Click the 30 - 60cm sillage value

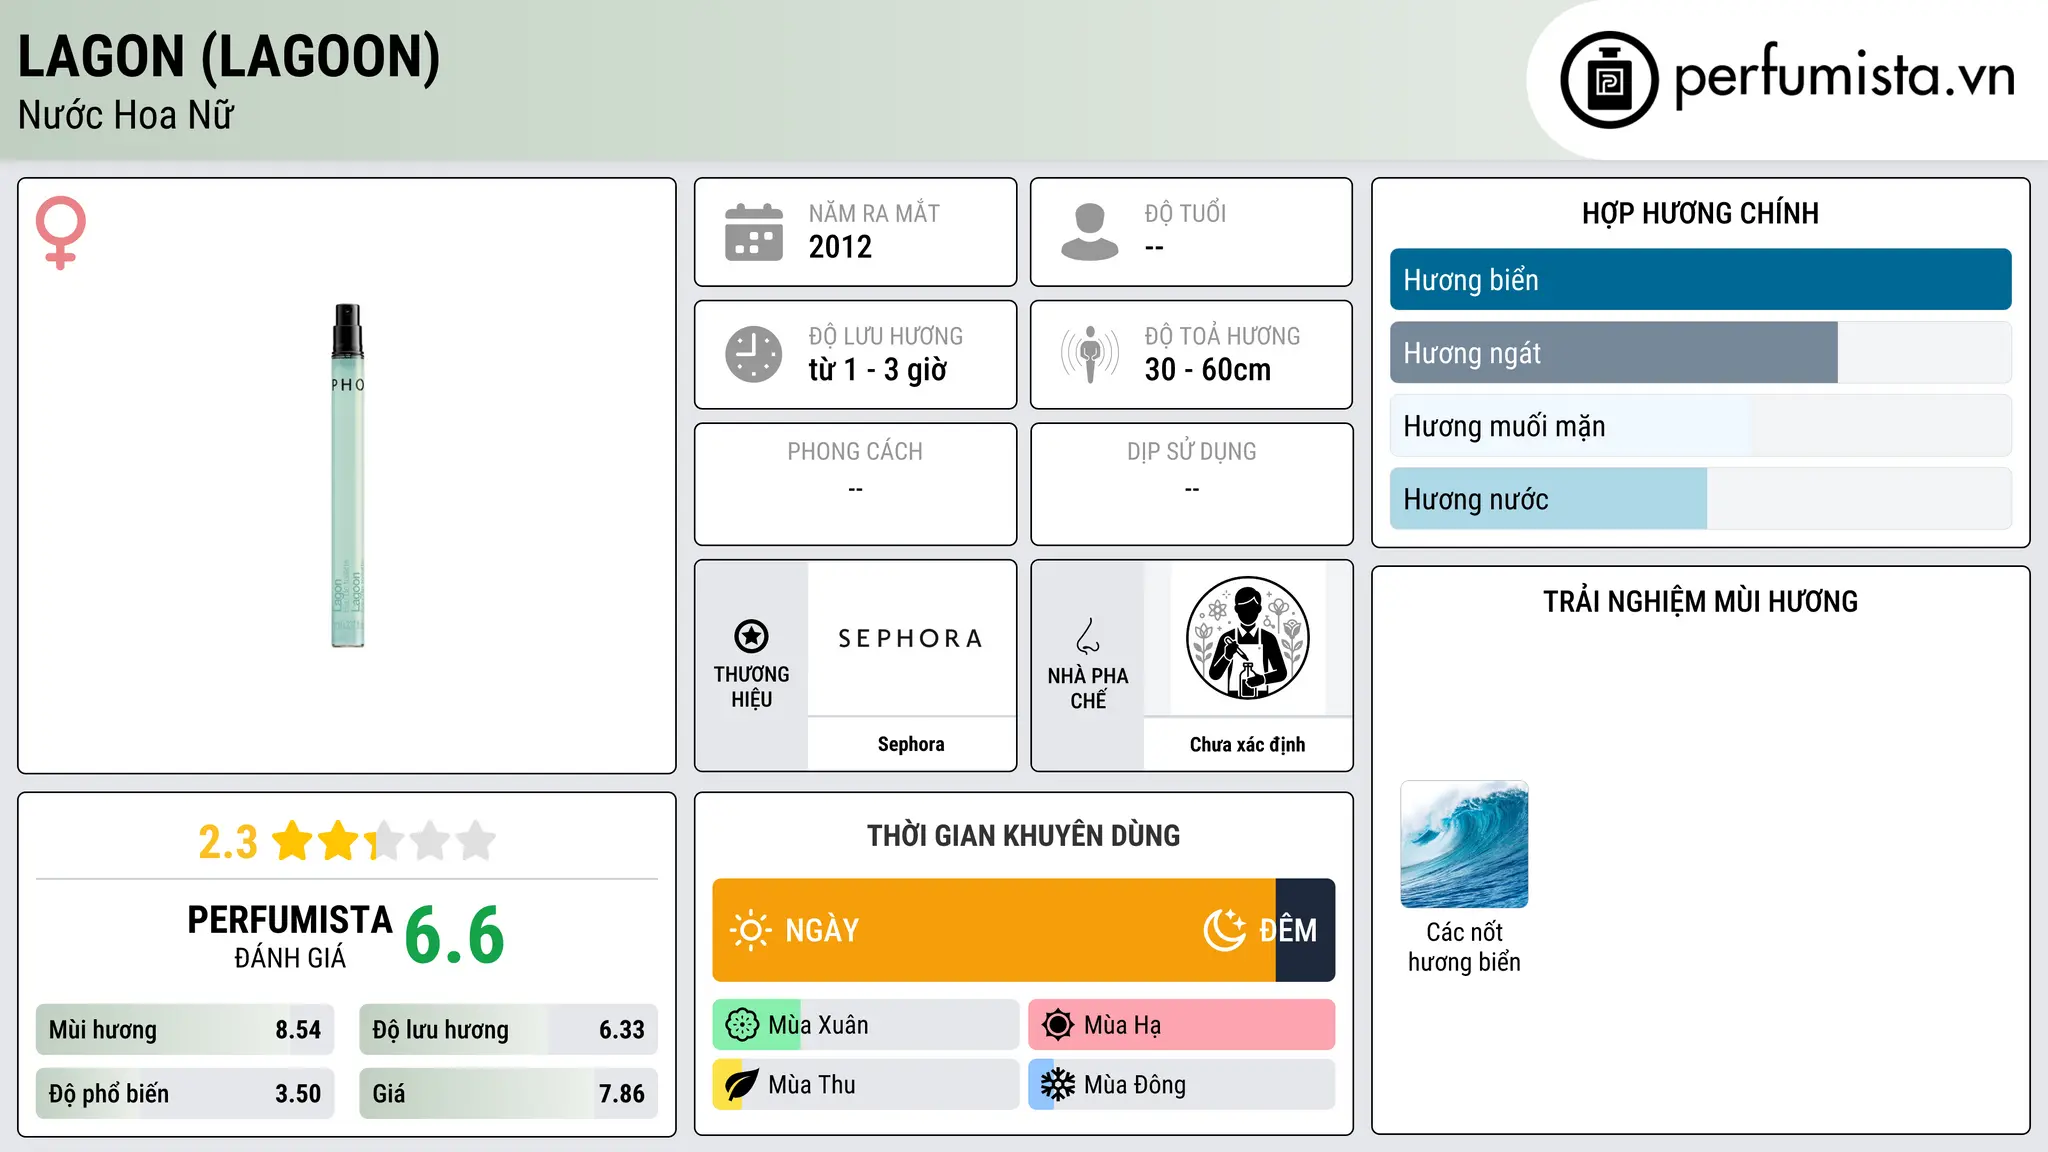1208,370
